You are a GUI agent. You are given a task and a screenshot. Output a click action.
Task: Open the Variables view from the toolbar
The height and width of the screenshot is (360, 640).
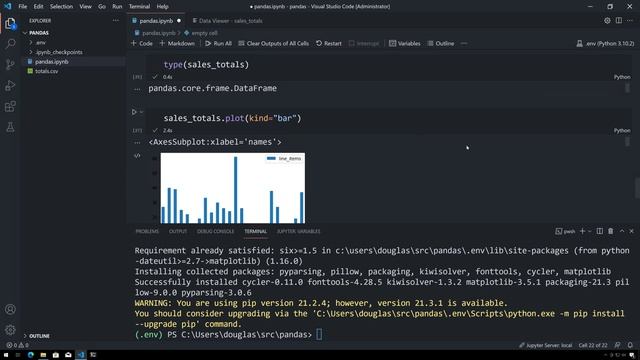(404, 43)
